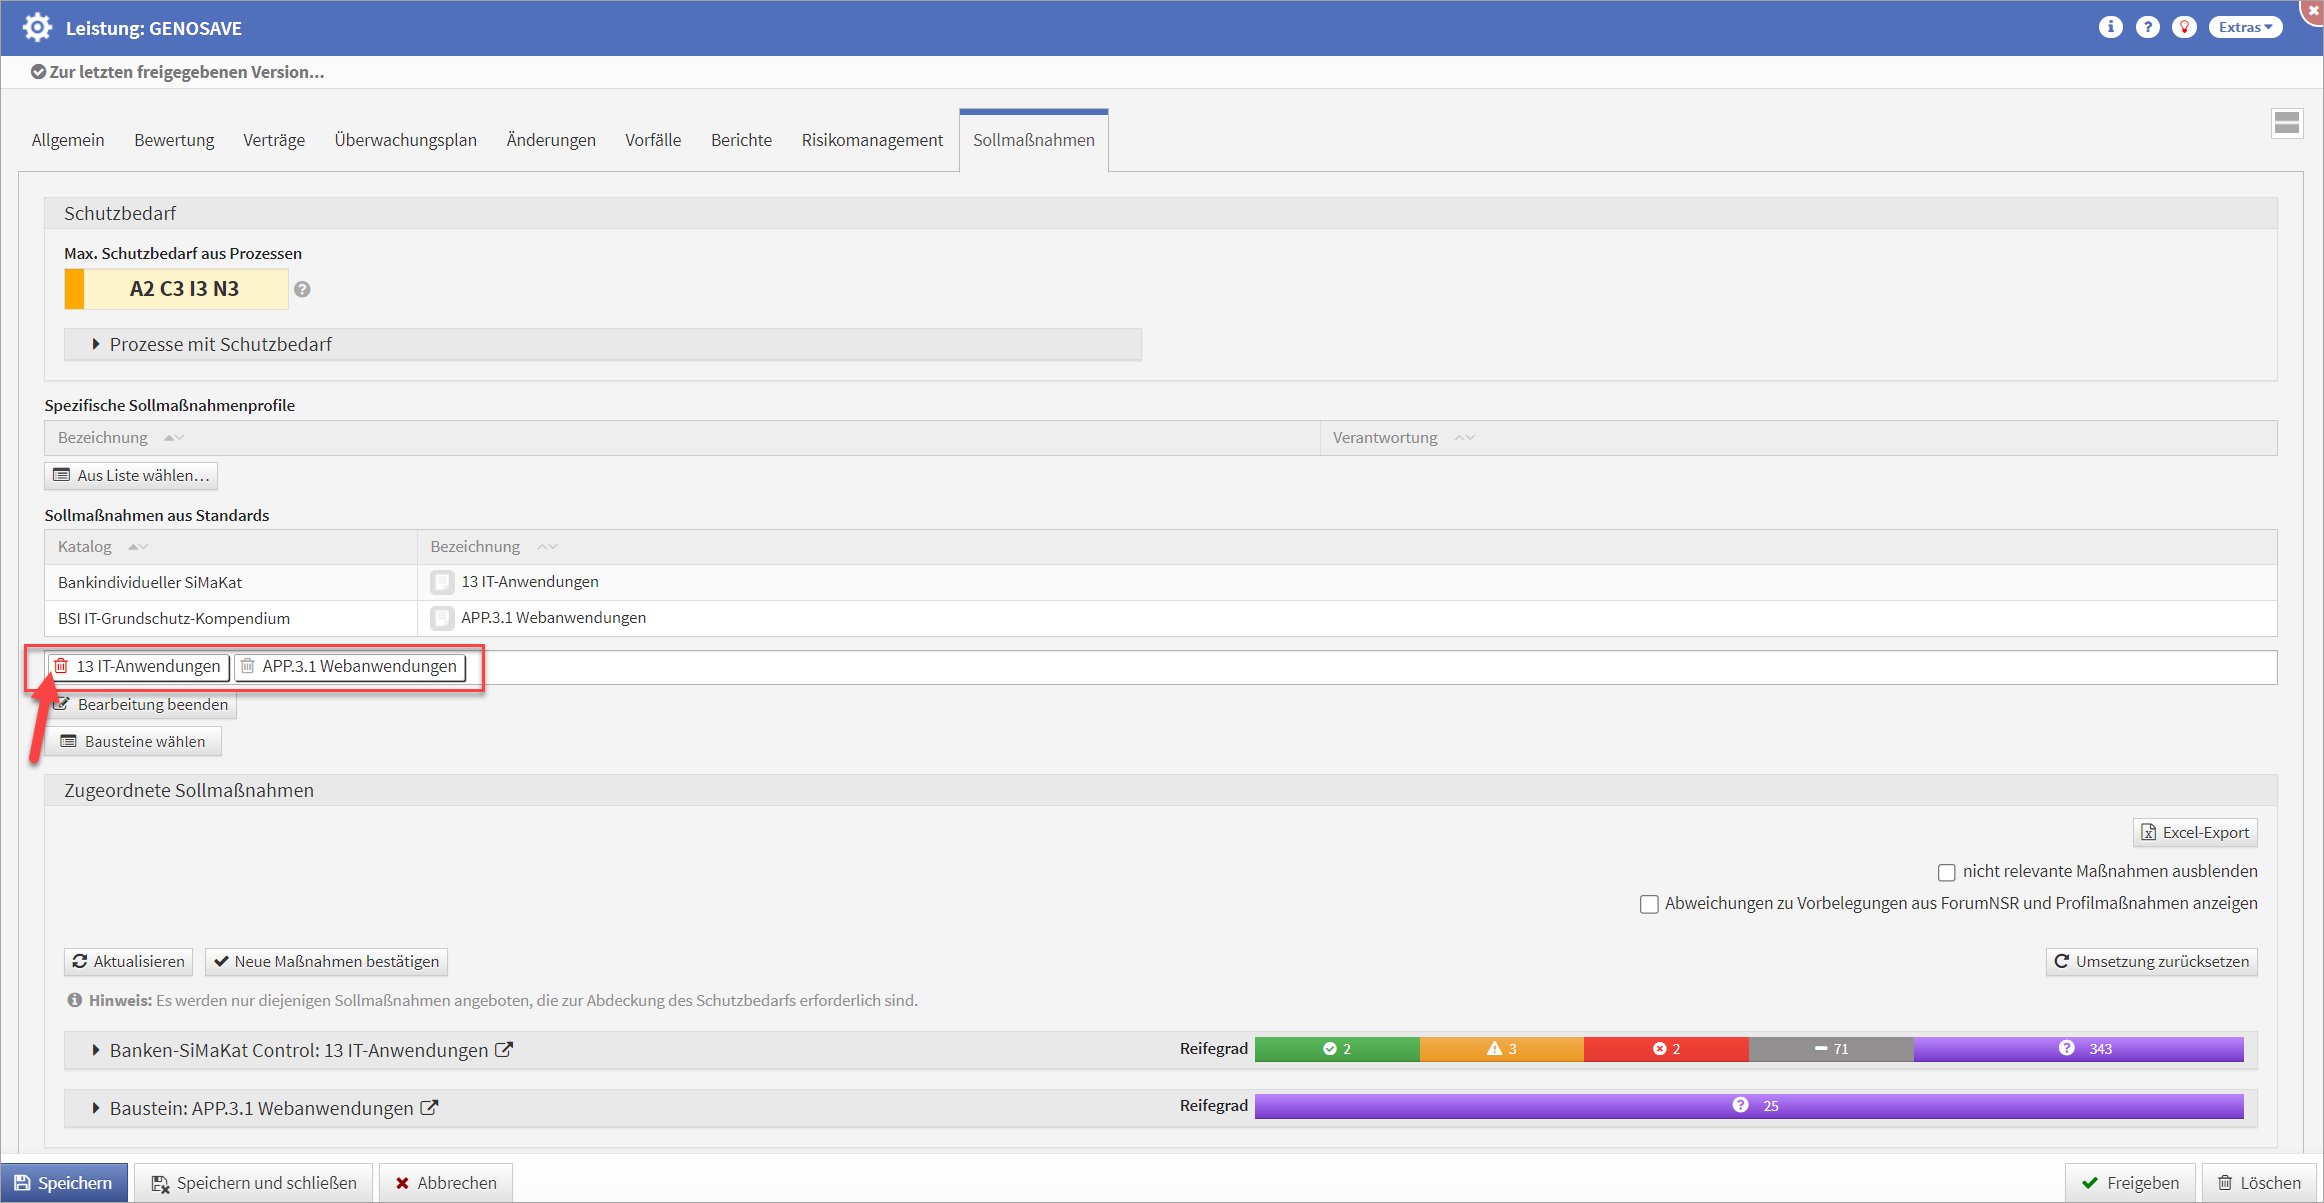Viewport: 2324px width, 1203px height.
Task: Expand Banken-SiMaKat Control 13 IT-Anwendungen row
Action: pos(96,1050)
